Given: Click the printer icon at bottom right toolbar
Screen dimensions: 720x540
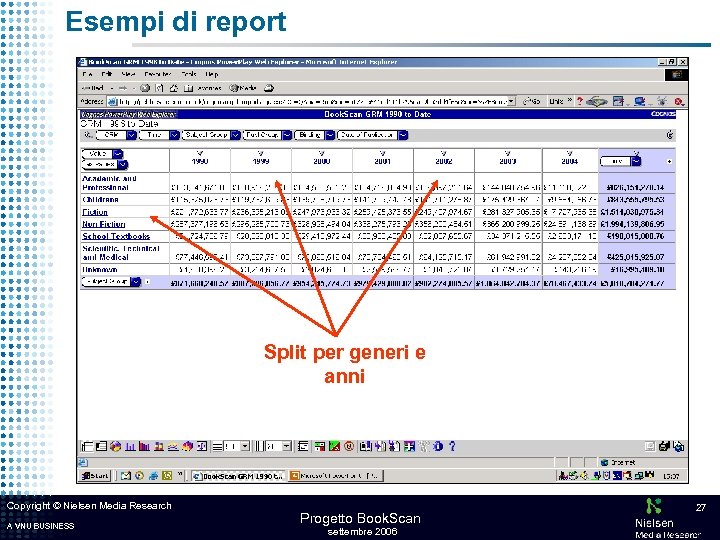Looking at the screenshot, I should pyautogui.click(x=664, y=446).
